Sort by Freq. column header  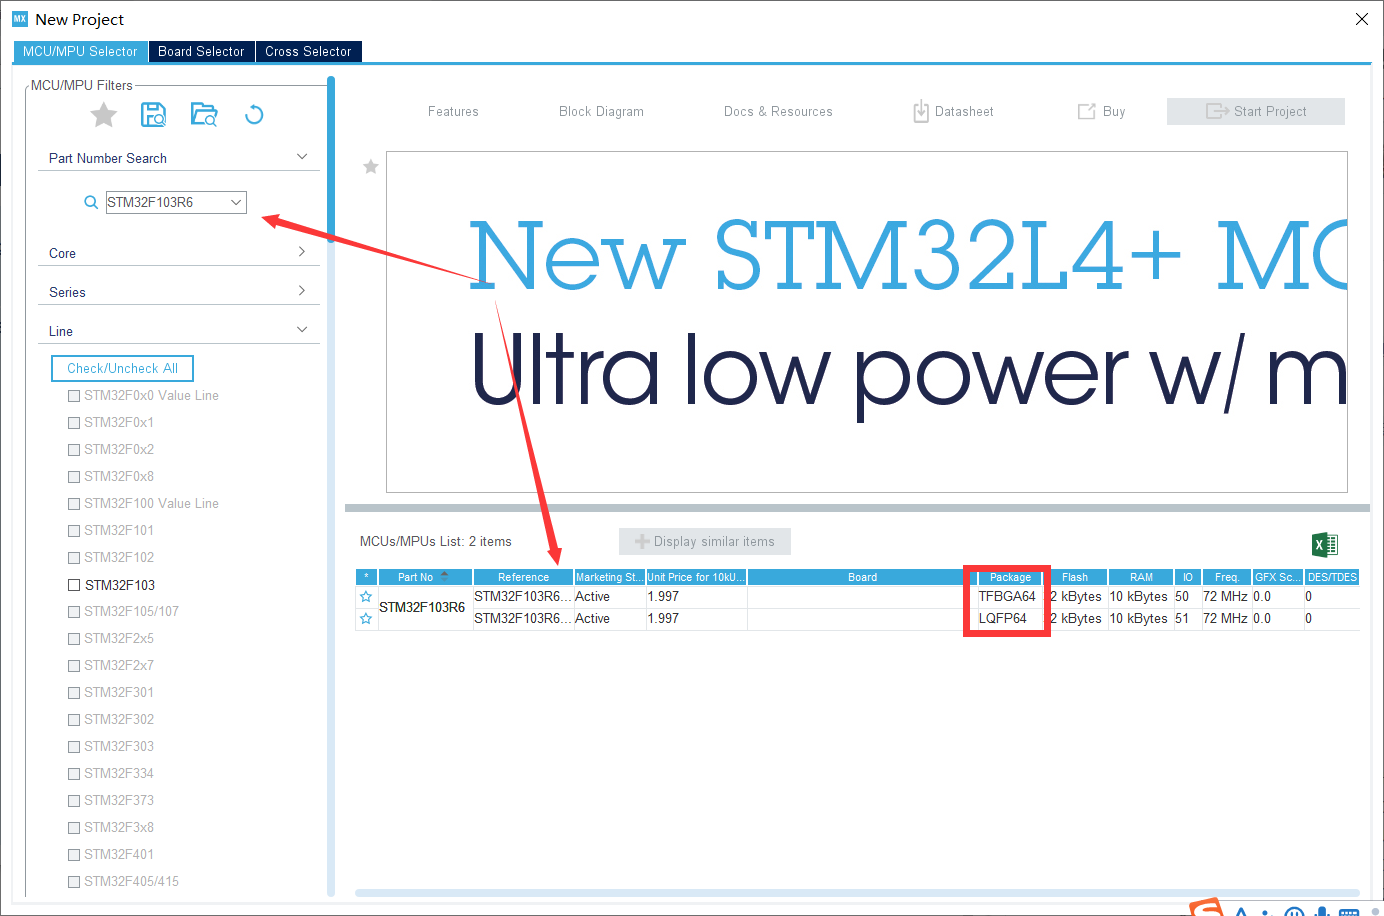click(1227, 577)
